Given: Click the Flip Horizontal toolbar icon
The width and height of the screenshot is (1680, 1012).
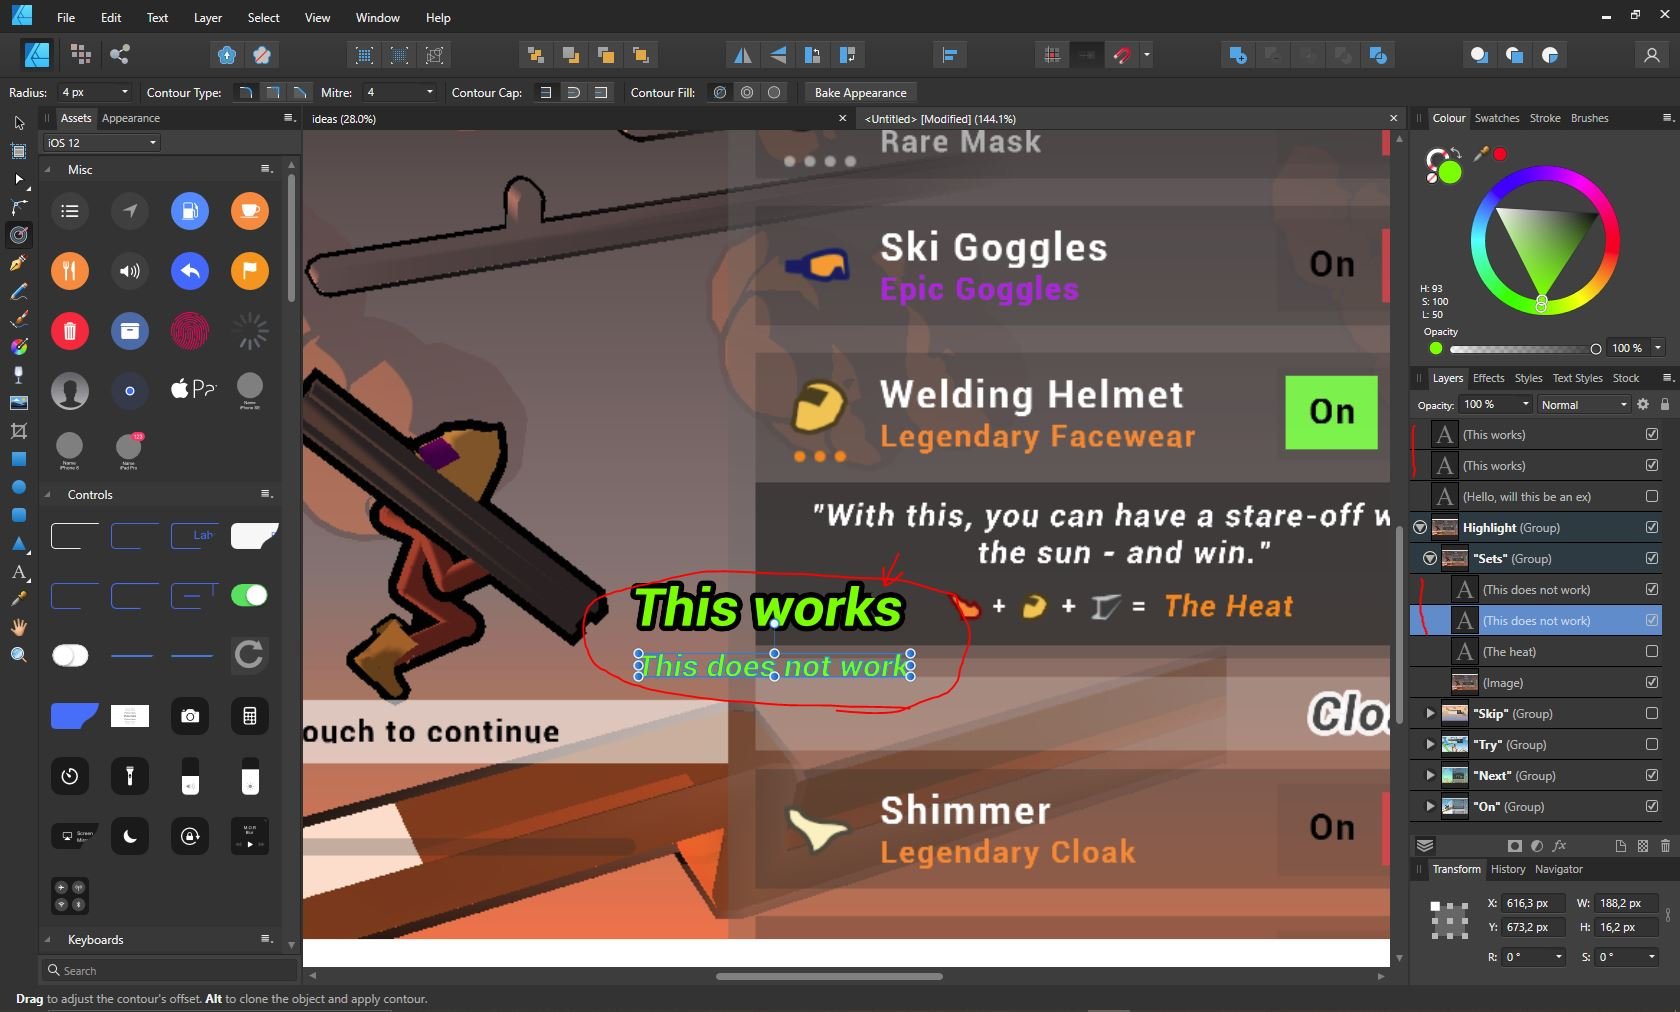Looking at the screenshot, I should click(x=742, y=55).
